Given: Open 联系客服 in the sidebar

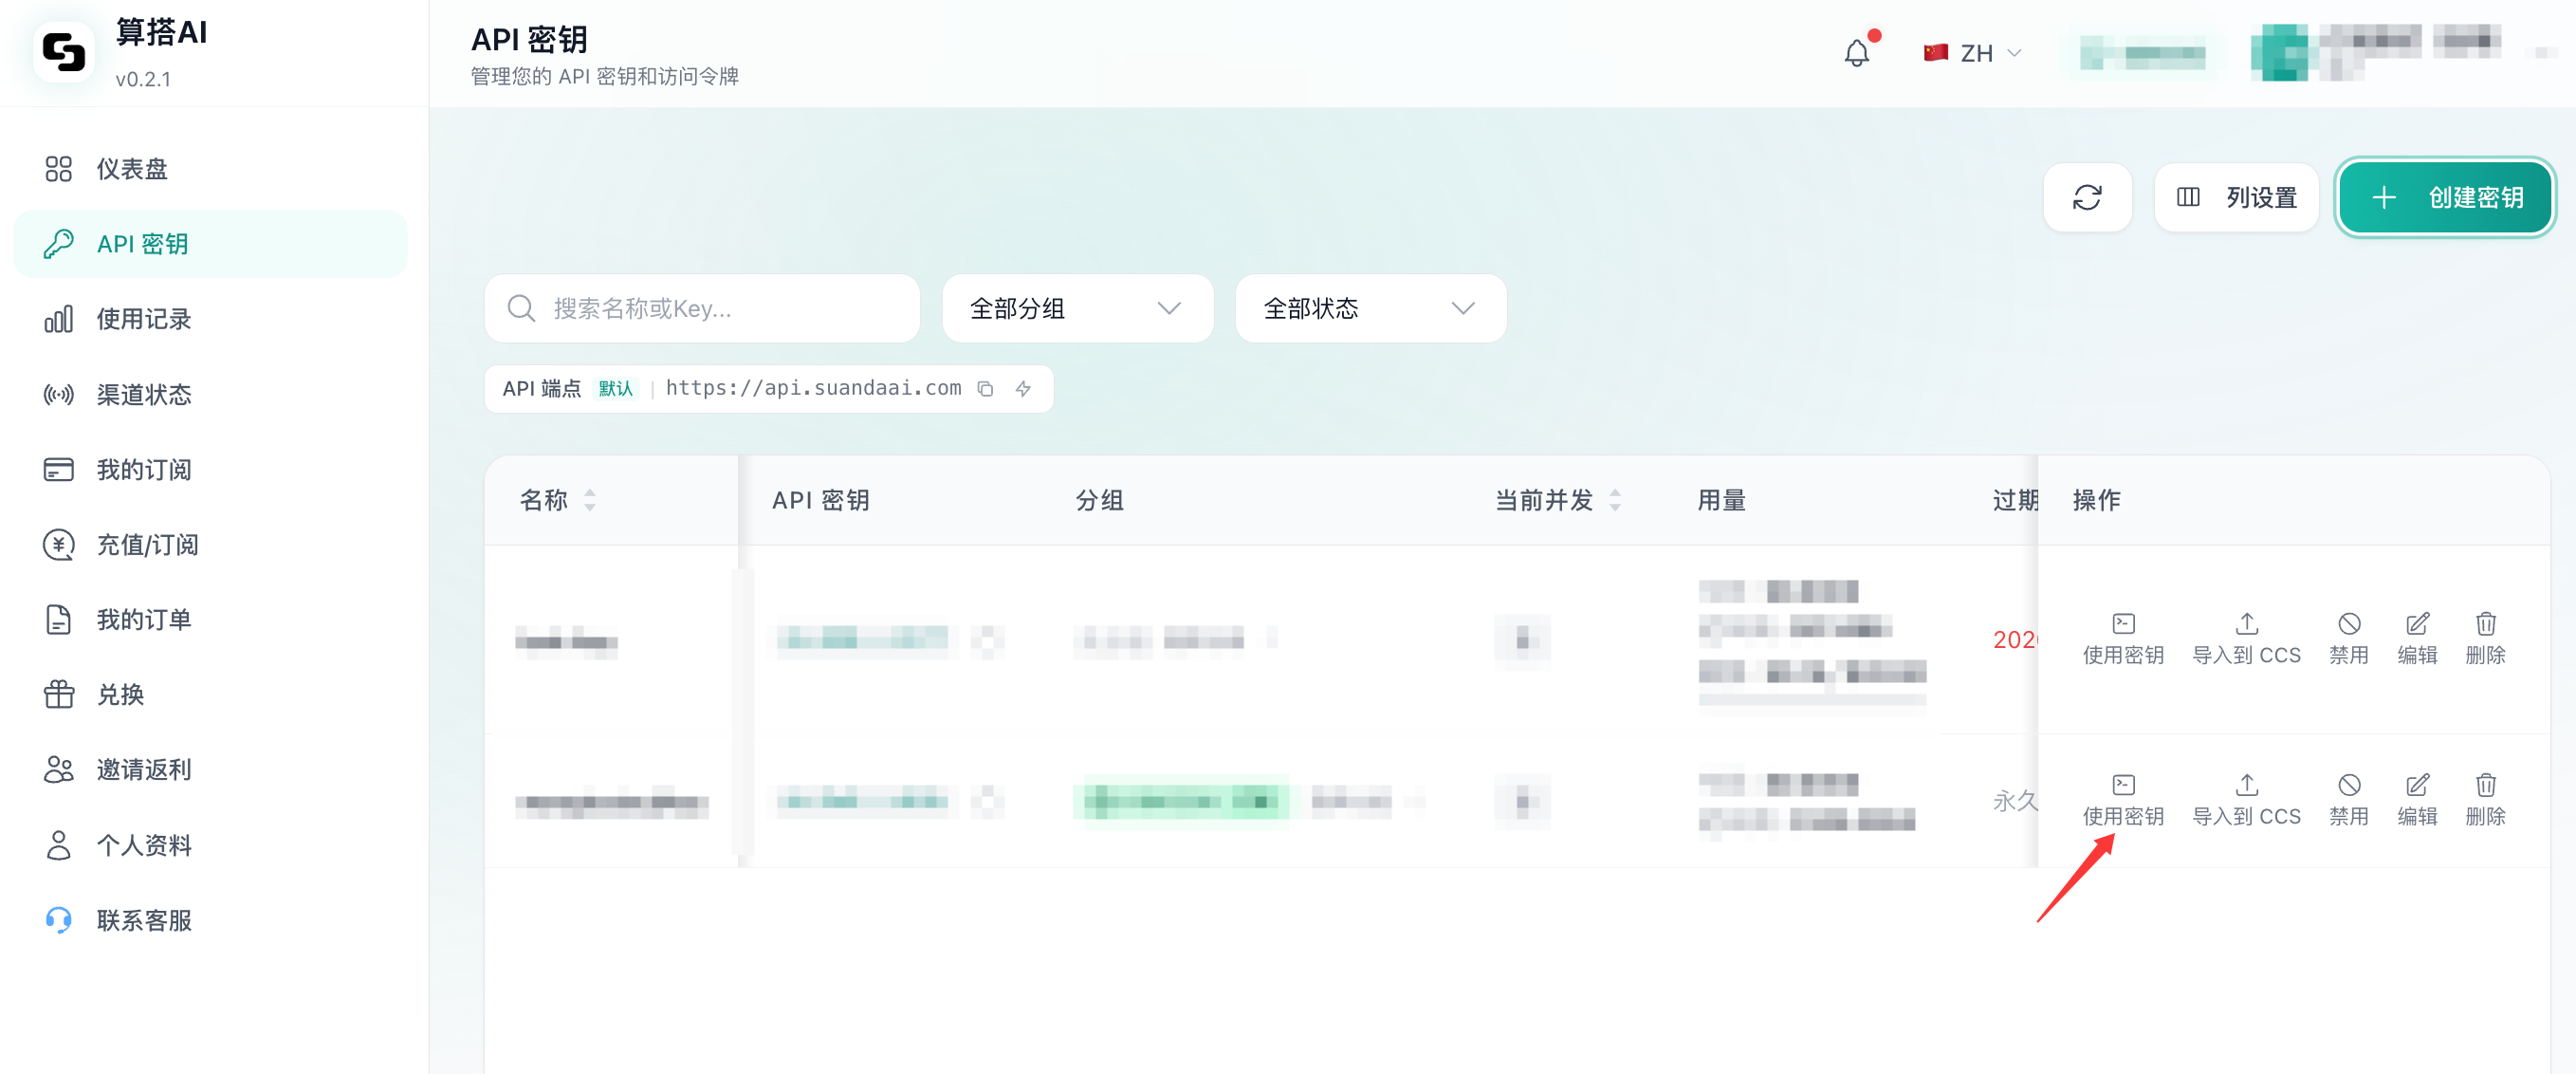Looking at the screenshot, I should [211, 920].
